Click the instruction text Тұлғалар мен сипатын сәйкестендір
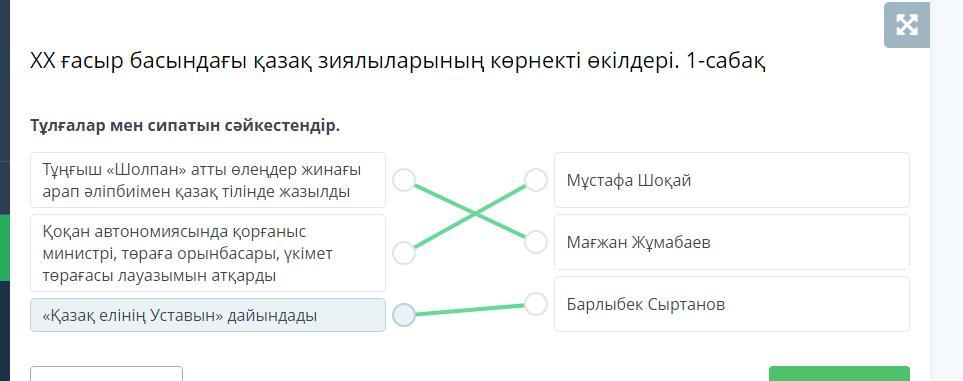963x381 pixels. point(185,126)
